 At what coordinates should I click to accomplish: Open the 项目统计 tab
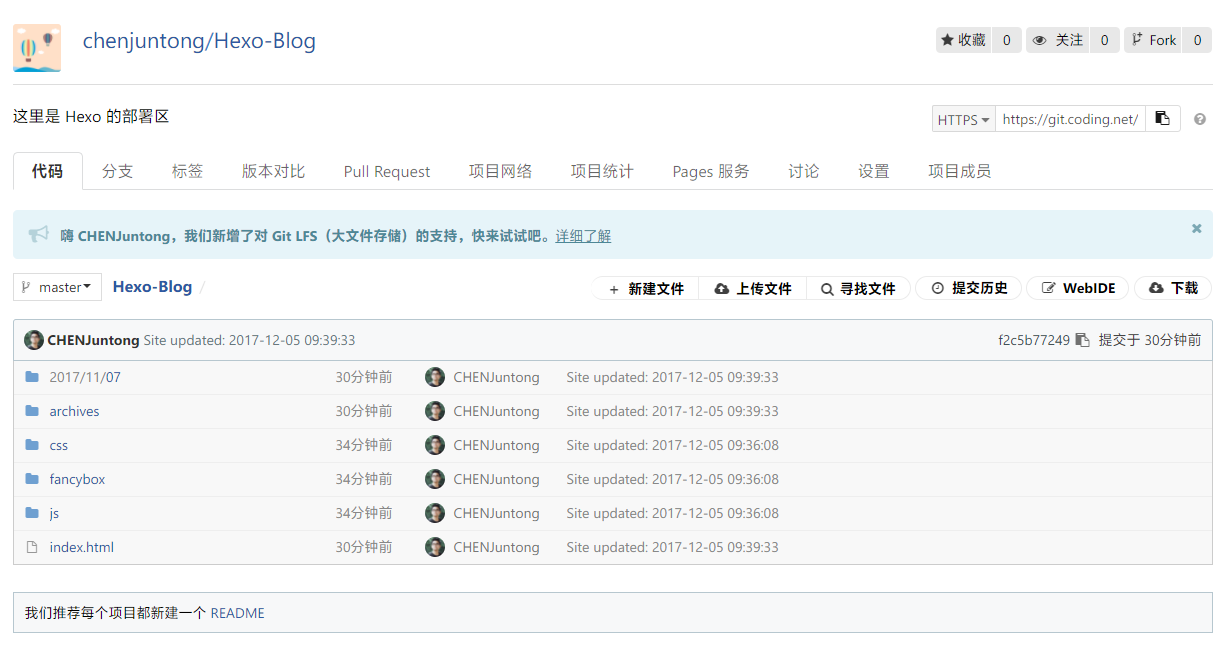coord(602,171)
